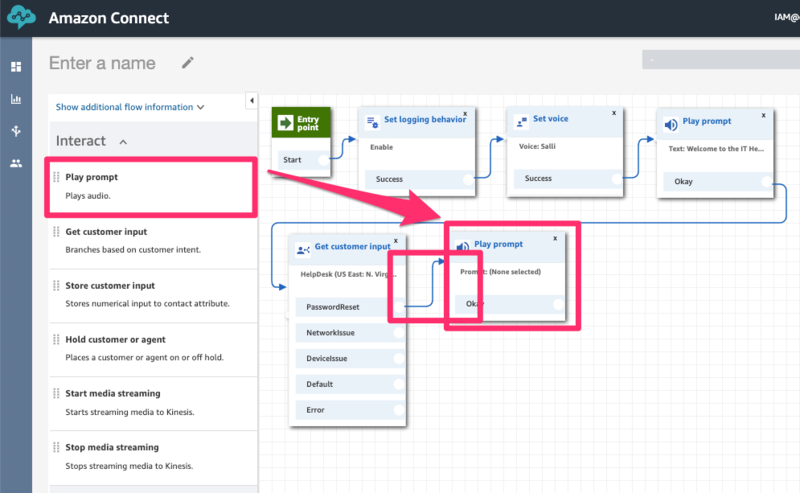Collapse the Interact section

[x=123, y=142]
